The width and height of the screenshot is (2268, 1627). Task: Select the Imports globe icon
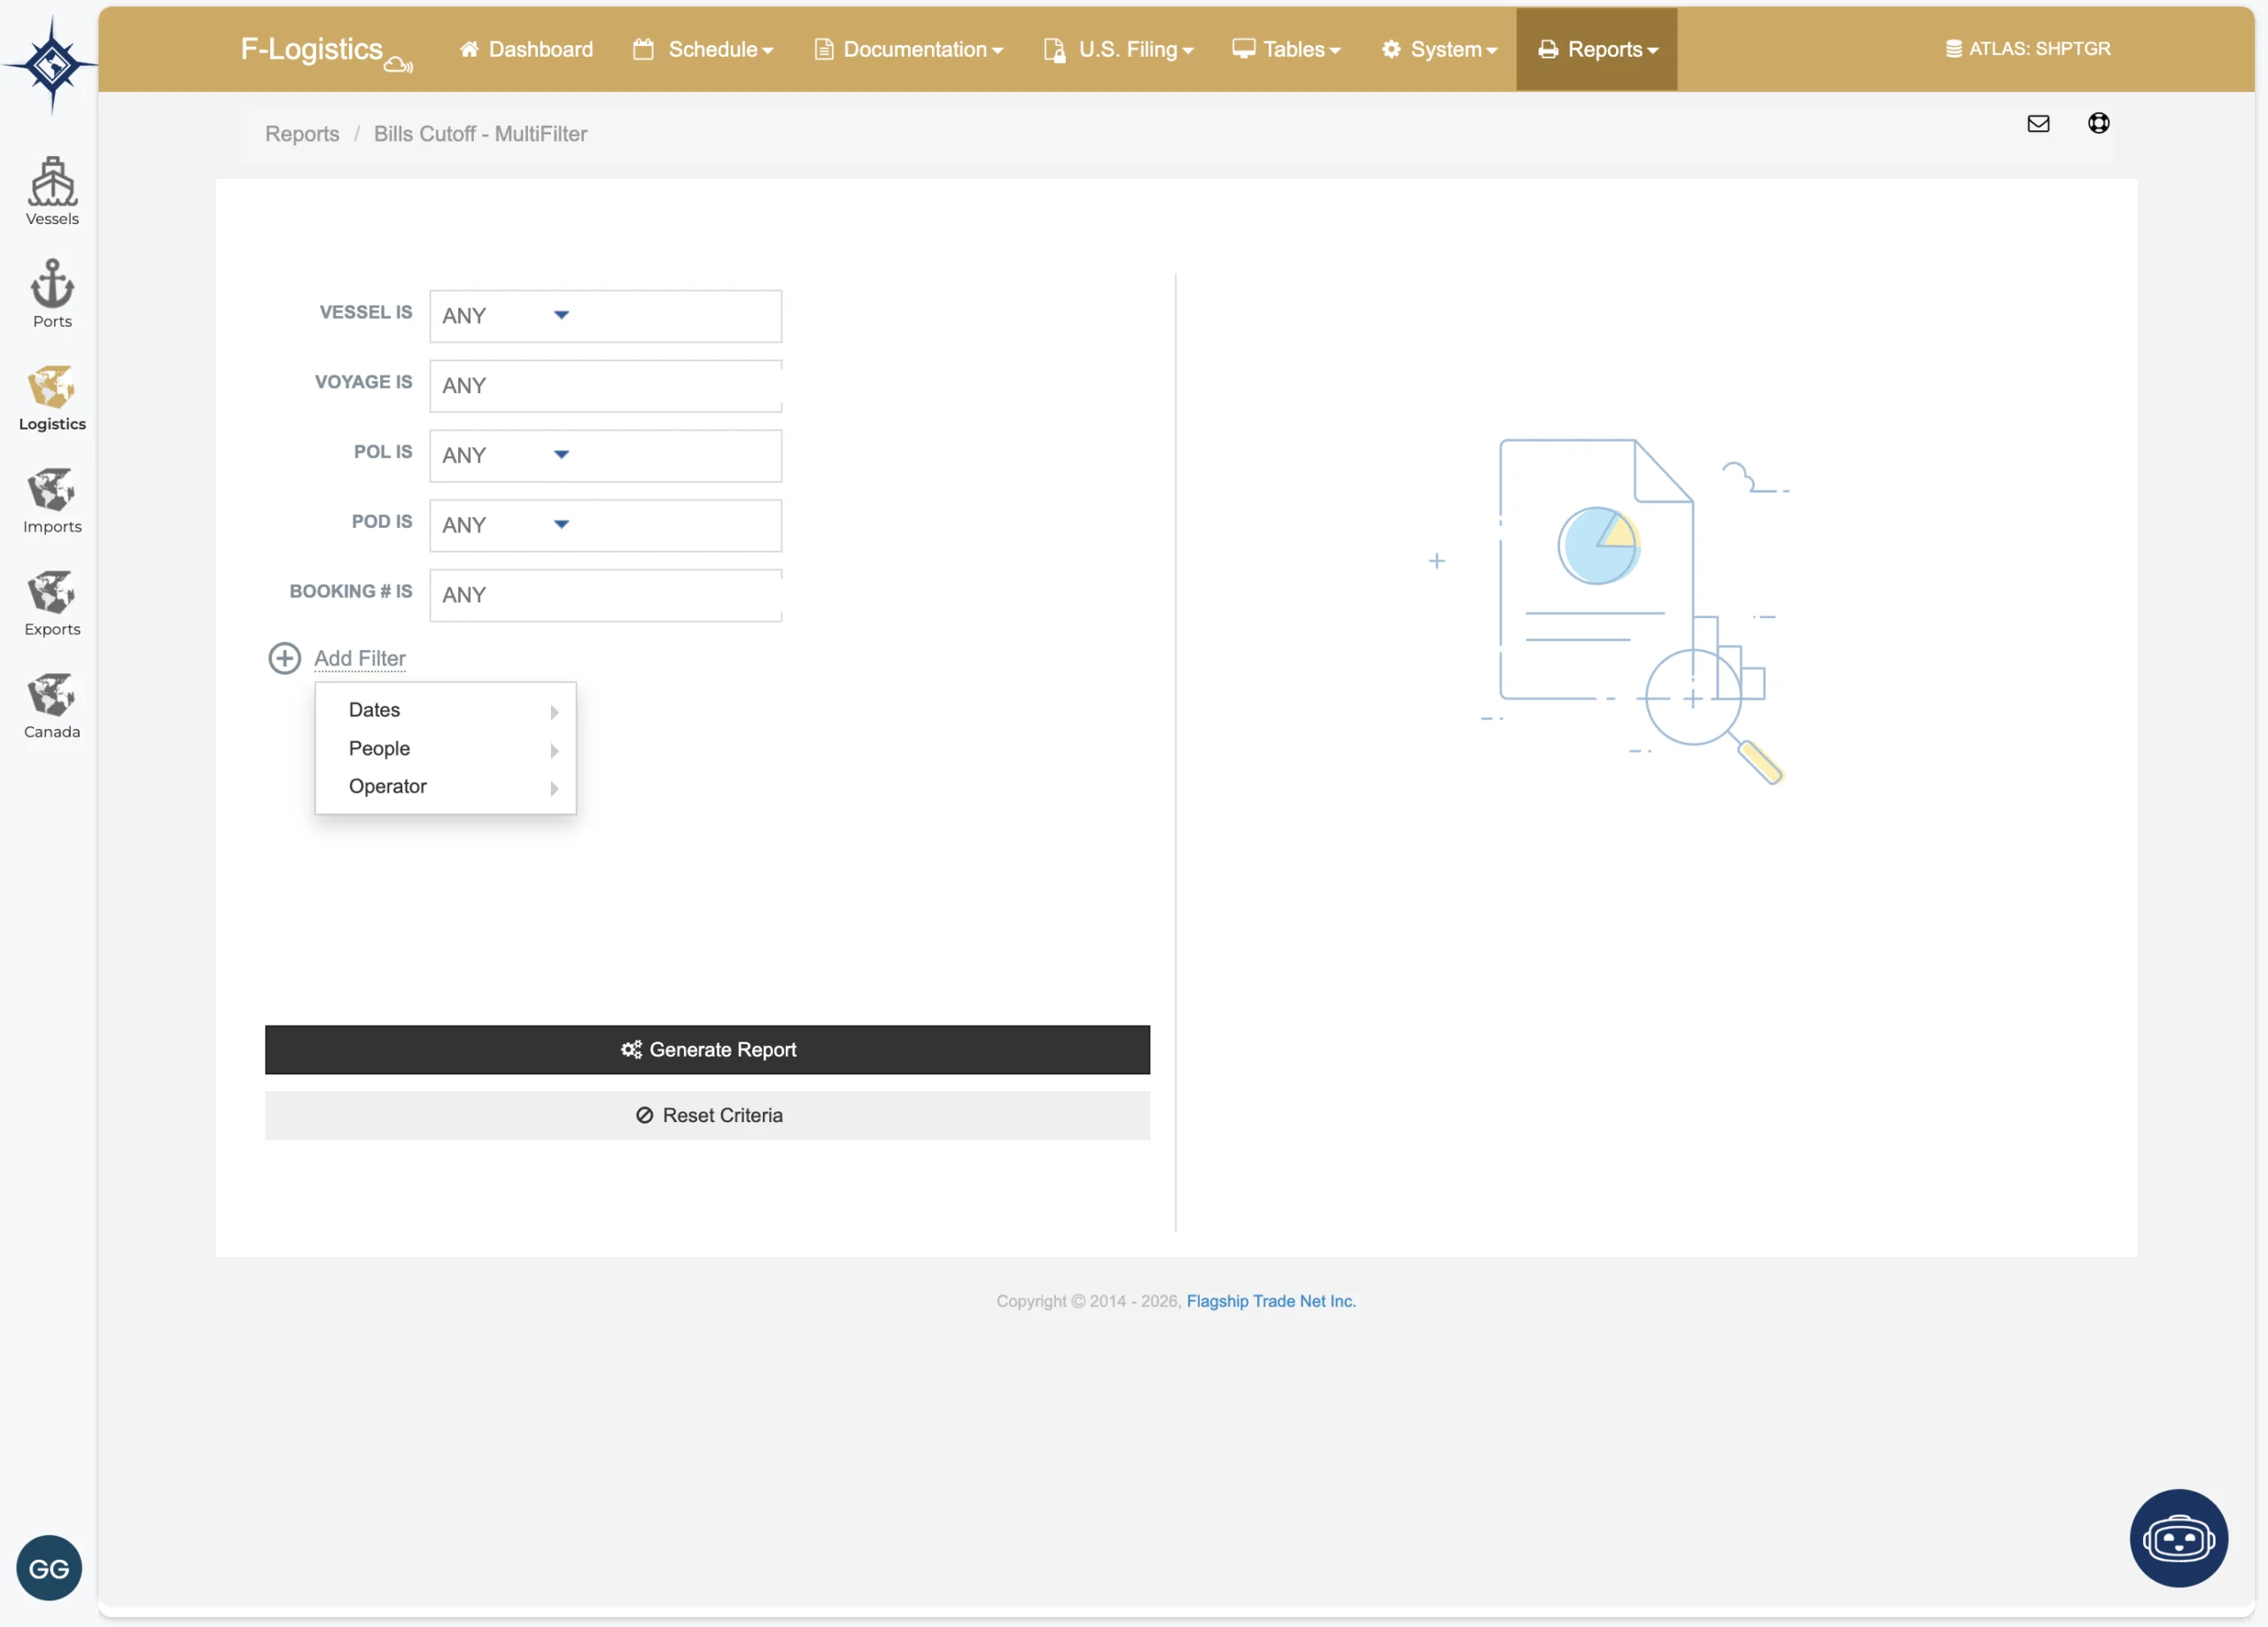coord(52,499)
